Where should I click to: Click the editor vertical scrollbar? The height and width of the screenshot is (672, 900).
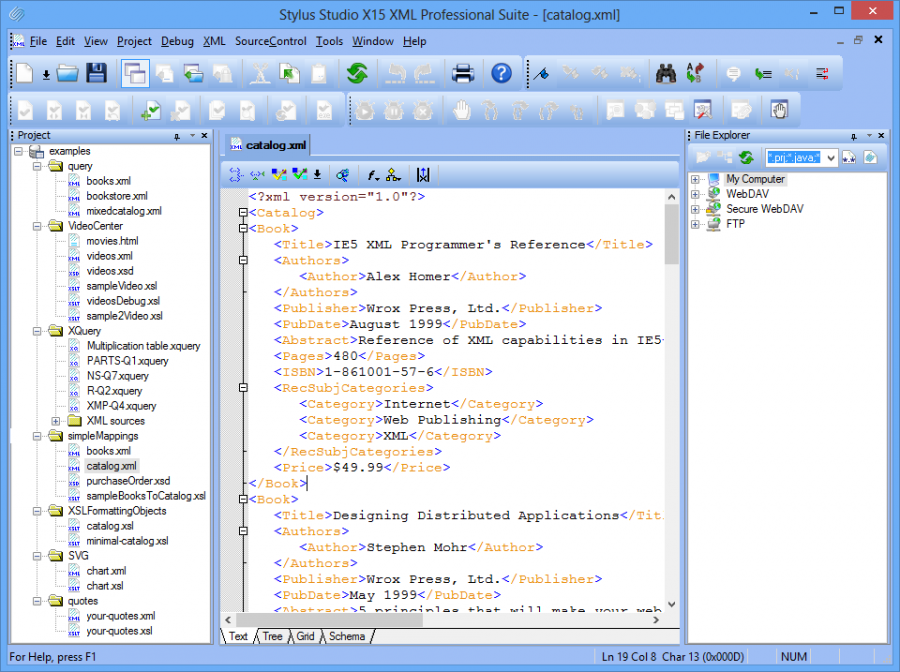671,400
